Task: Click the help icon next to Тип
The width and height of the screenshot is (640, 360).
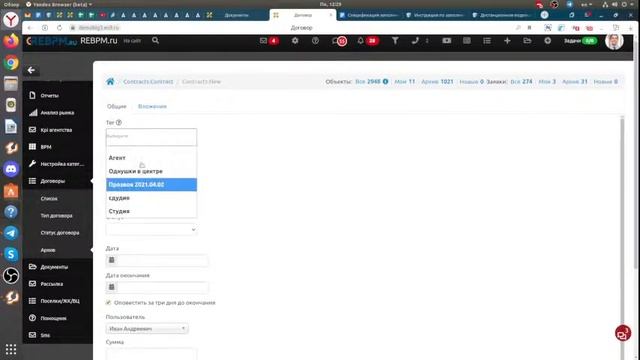Action: [x=119, y=122]
